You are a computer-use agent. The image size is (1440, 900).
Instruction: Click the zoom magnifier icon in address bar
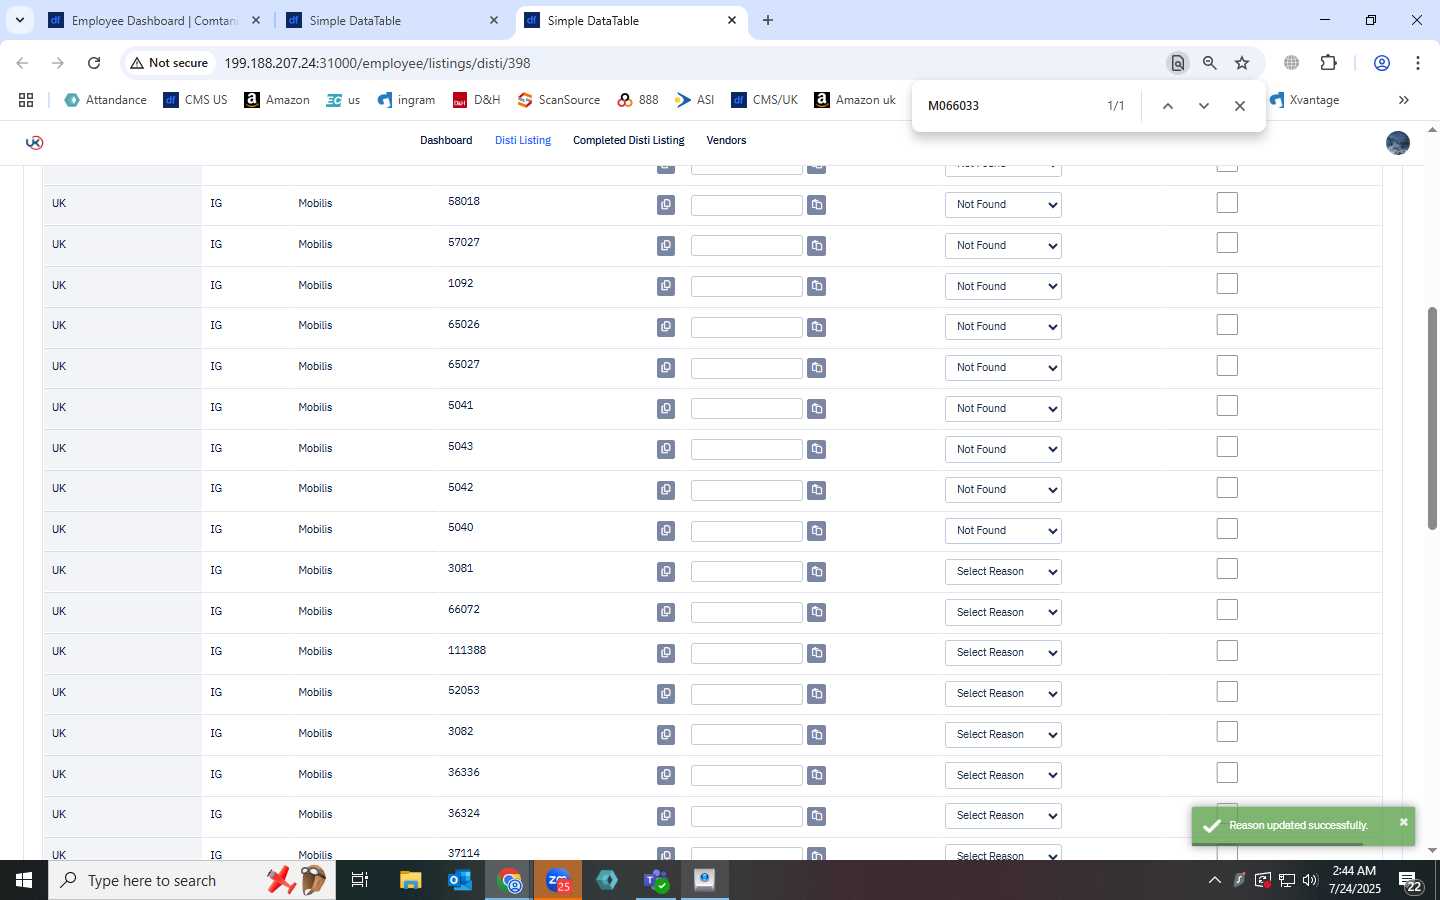[1210, 63]
